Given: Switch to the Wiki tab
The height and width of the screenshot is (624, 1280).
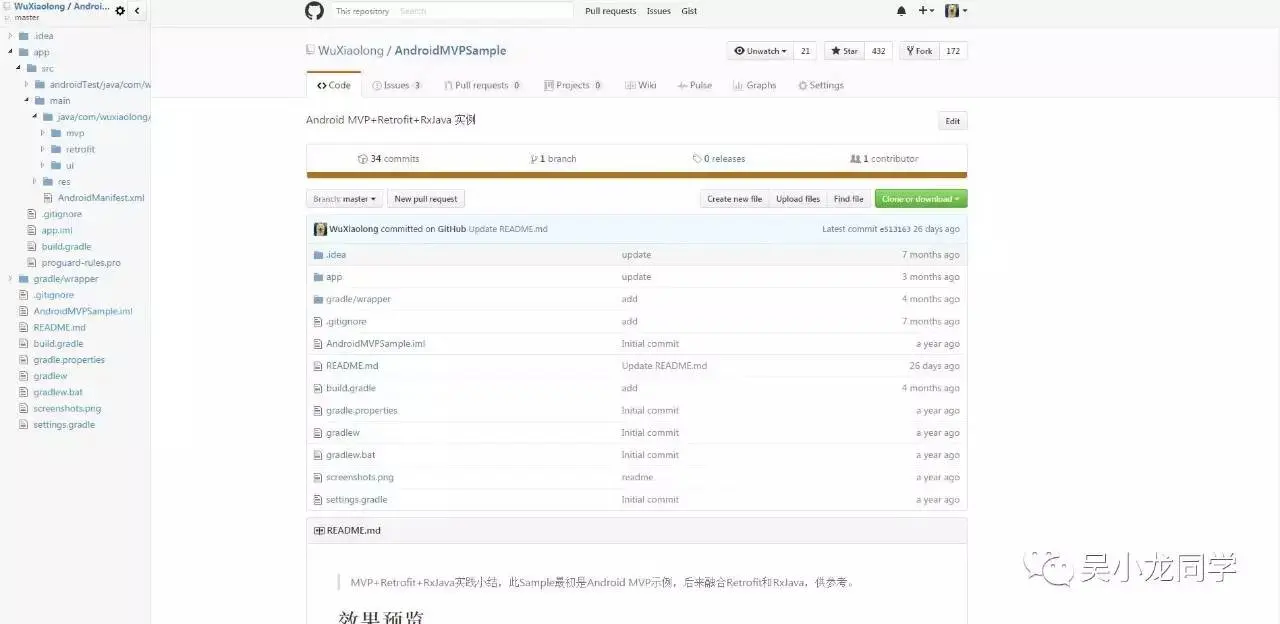Looking at the screenshot, I should pos(640,85).
